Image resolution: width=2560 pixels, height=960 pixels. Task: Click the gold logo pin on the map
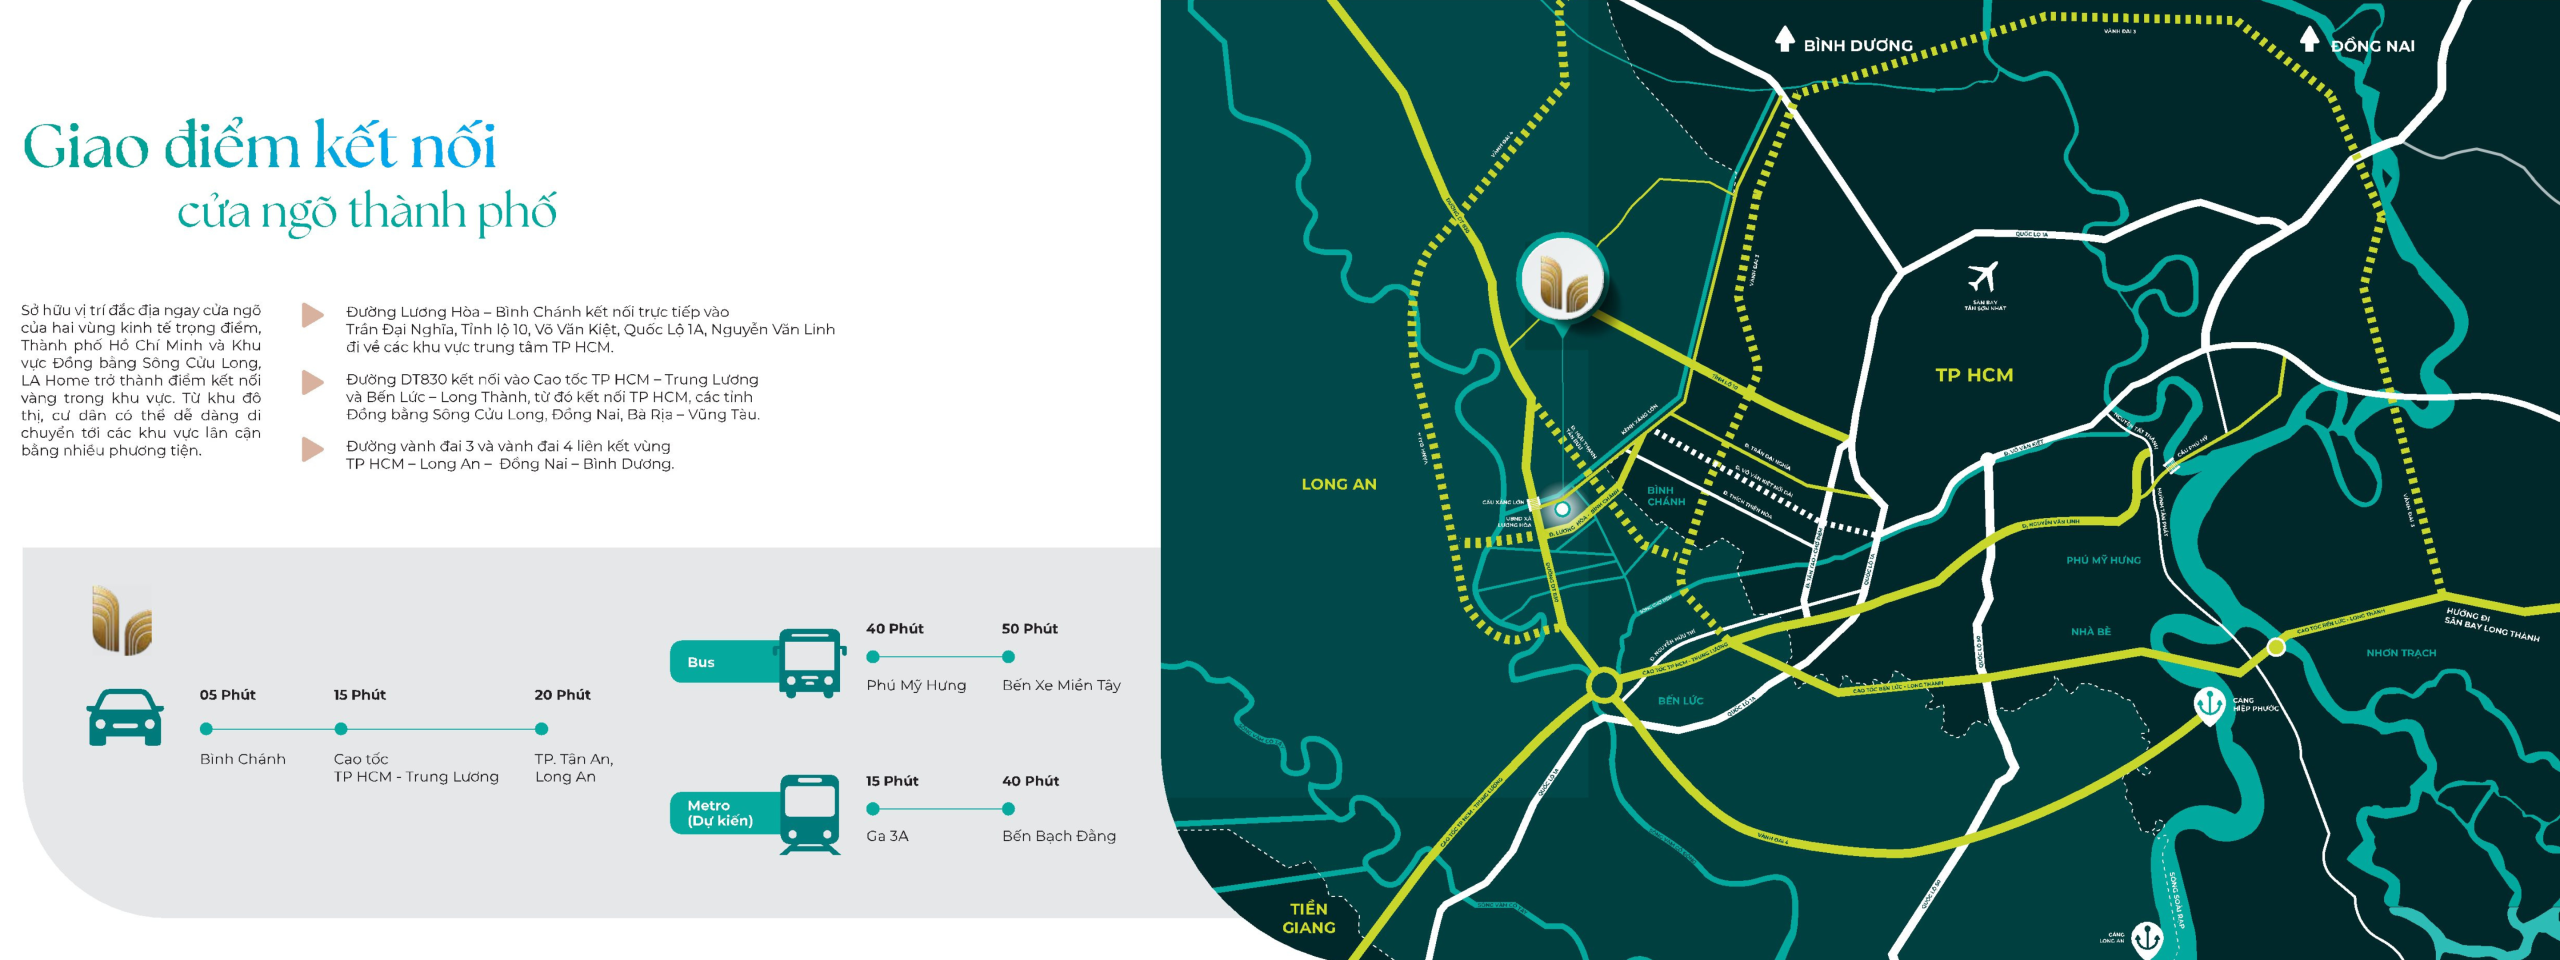(x=1562, y=282)
